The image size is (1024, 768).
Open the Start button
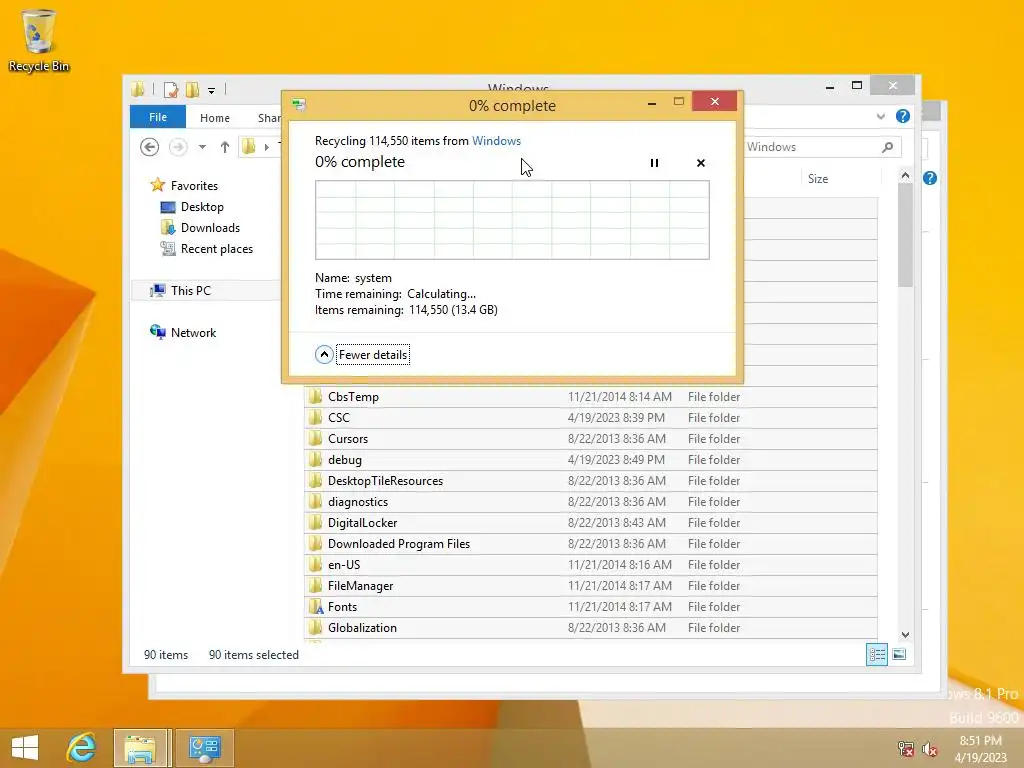(25, 748)
